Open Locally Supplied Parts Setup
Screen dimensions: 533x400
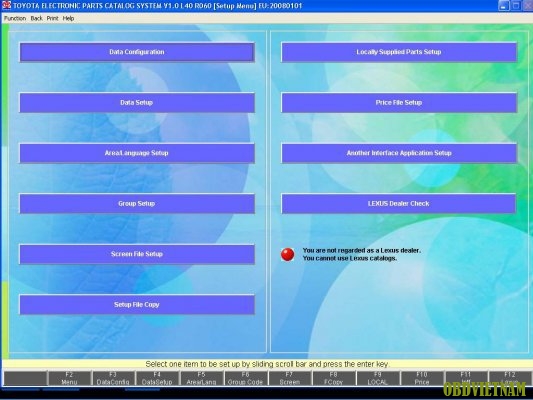[x=399, y=52]
